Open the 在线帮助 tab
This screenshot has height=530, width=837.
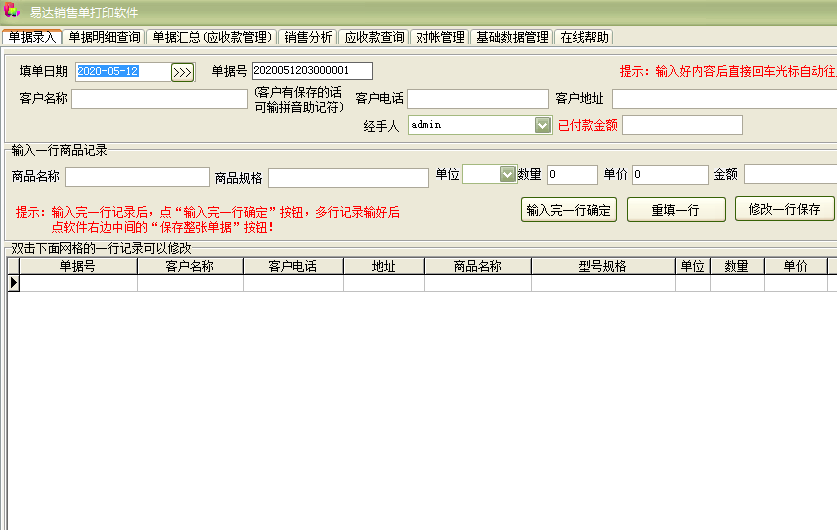(584, 37)
